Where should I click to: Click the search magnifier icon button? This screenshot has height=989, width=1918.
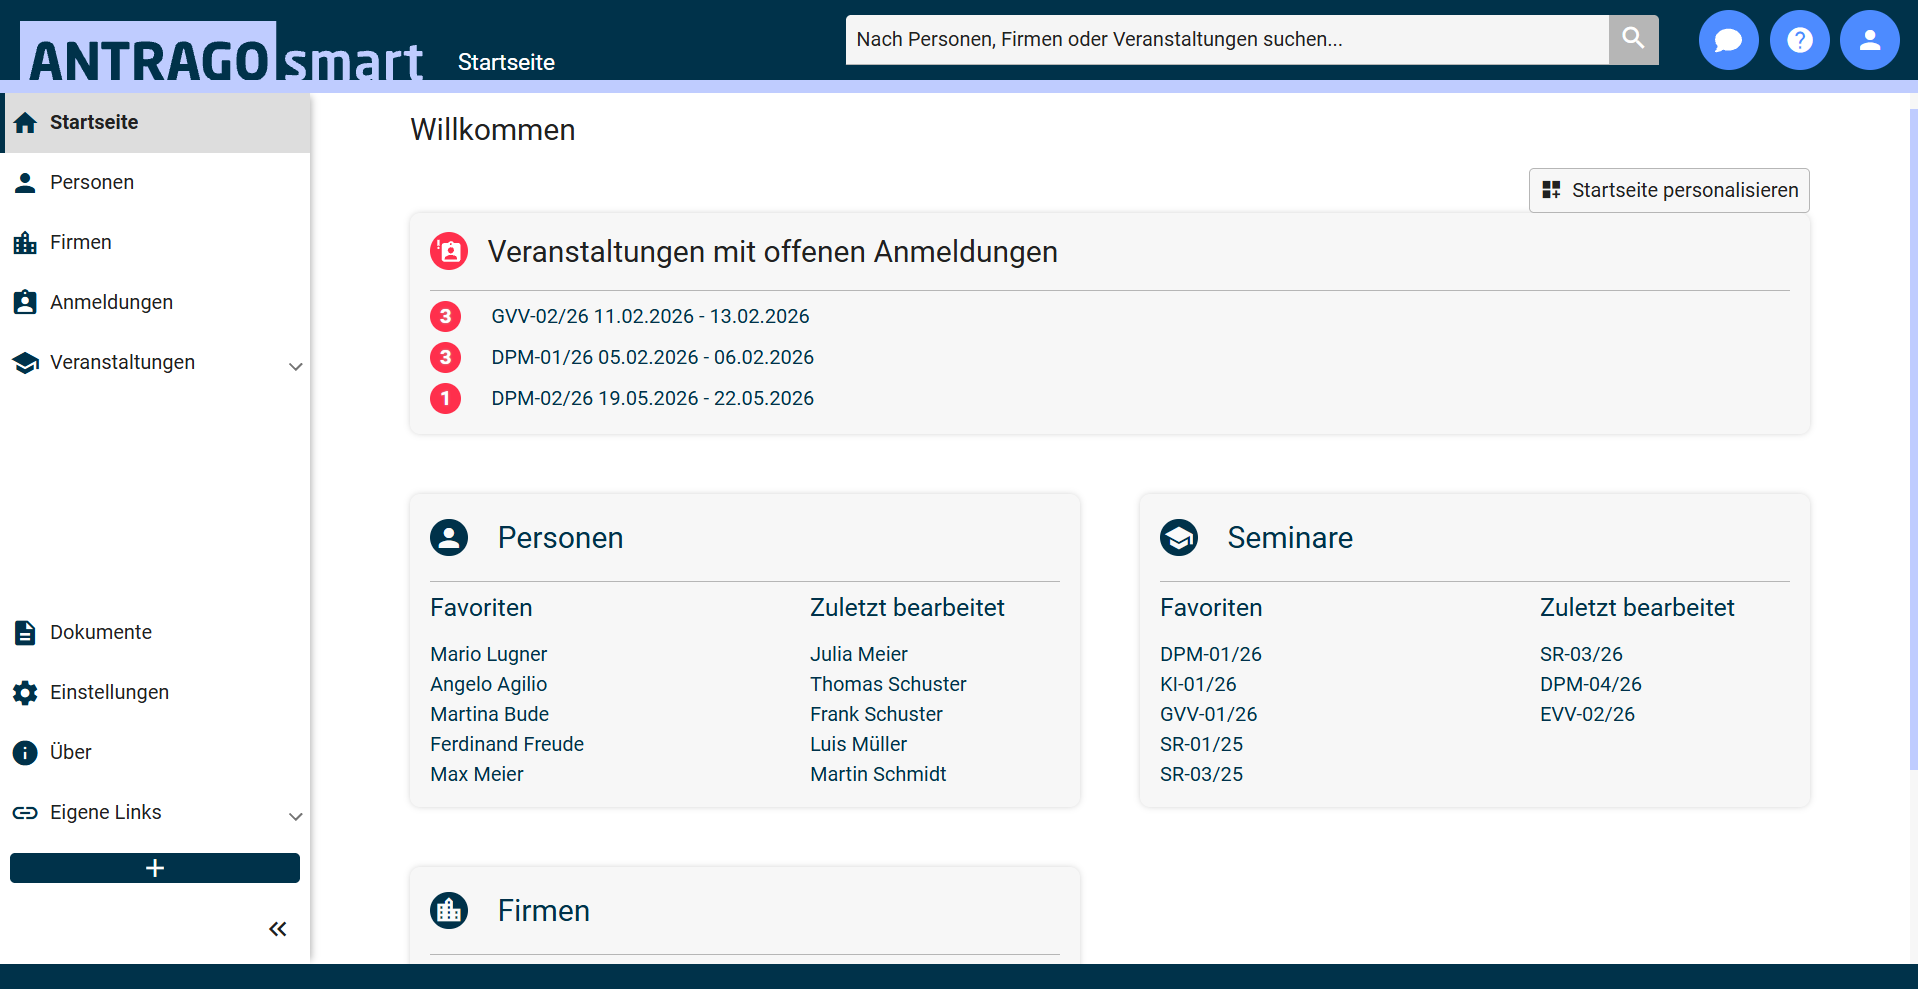pyautogui.click(x=1633, y=39)
